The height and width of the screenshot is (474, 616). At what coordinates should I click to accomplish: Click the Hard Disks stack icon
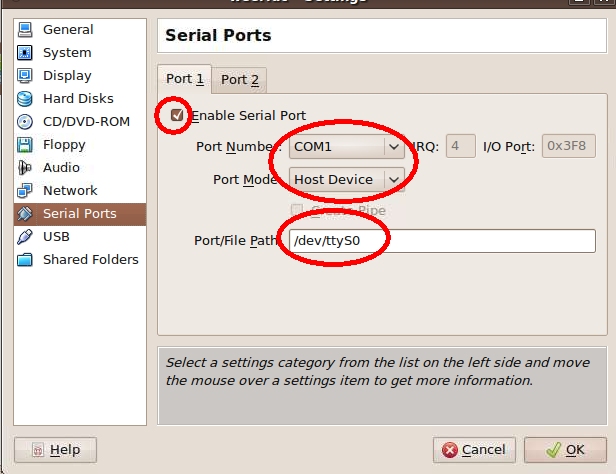pyautogui.click(x=25, y=99)
